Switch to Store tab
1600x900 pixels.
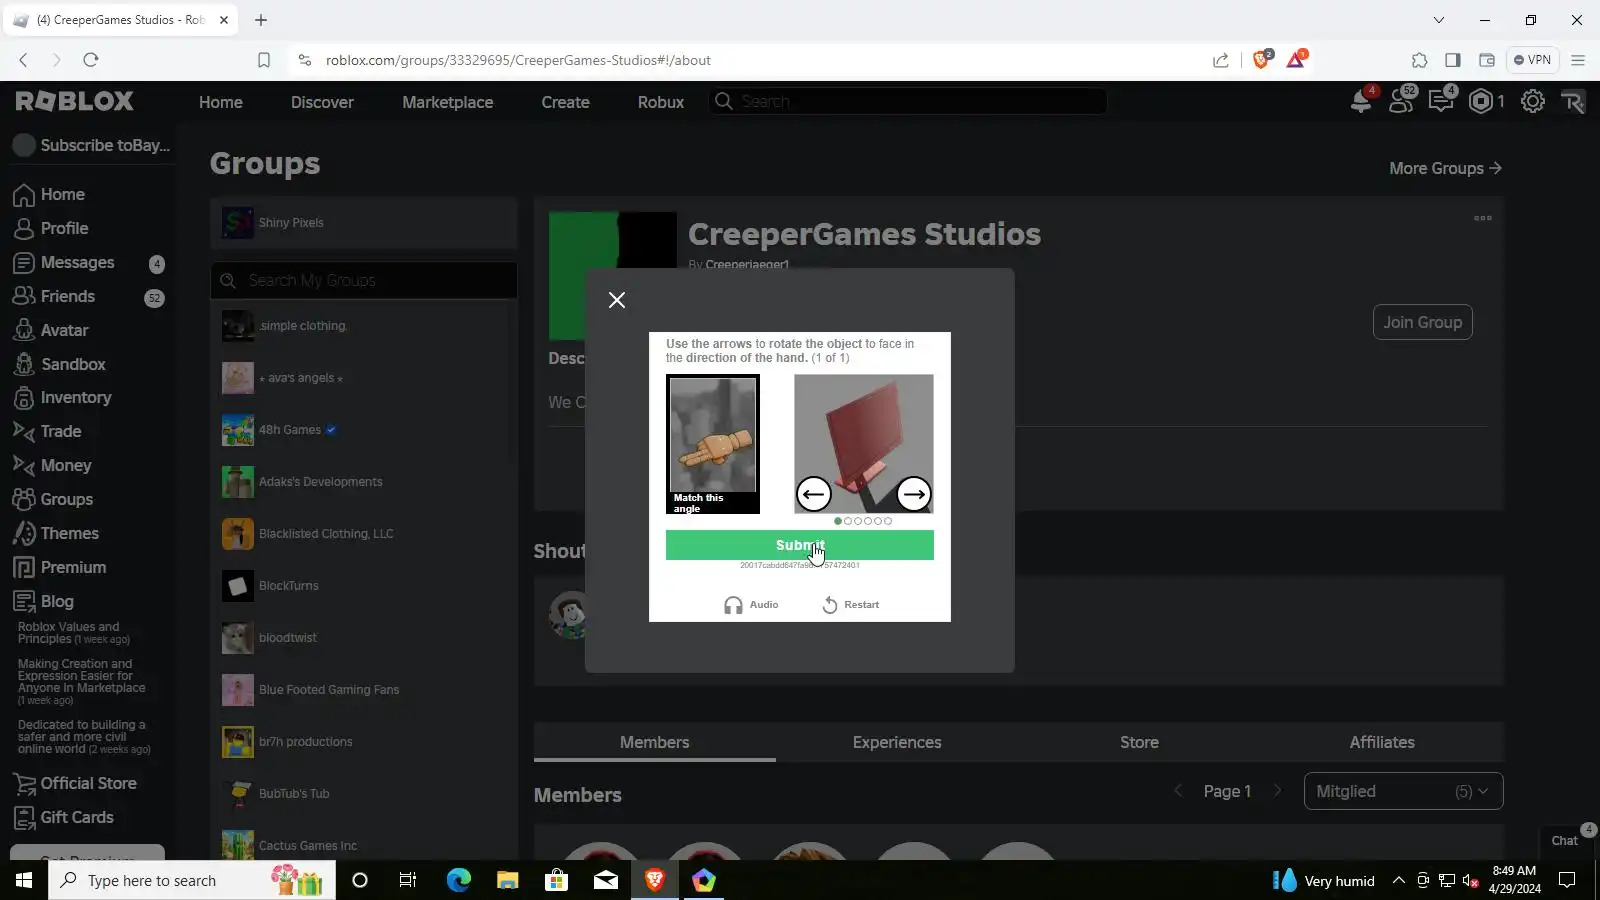pyautogui.click(x=1139, y=742)
